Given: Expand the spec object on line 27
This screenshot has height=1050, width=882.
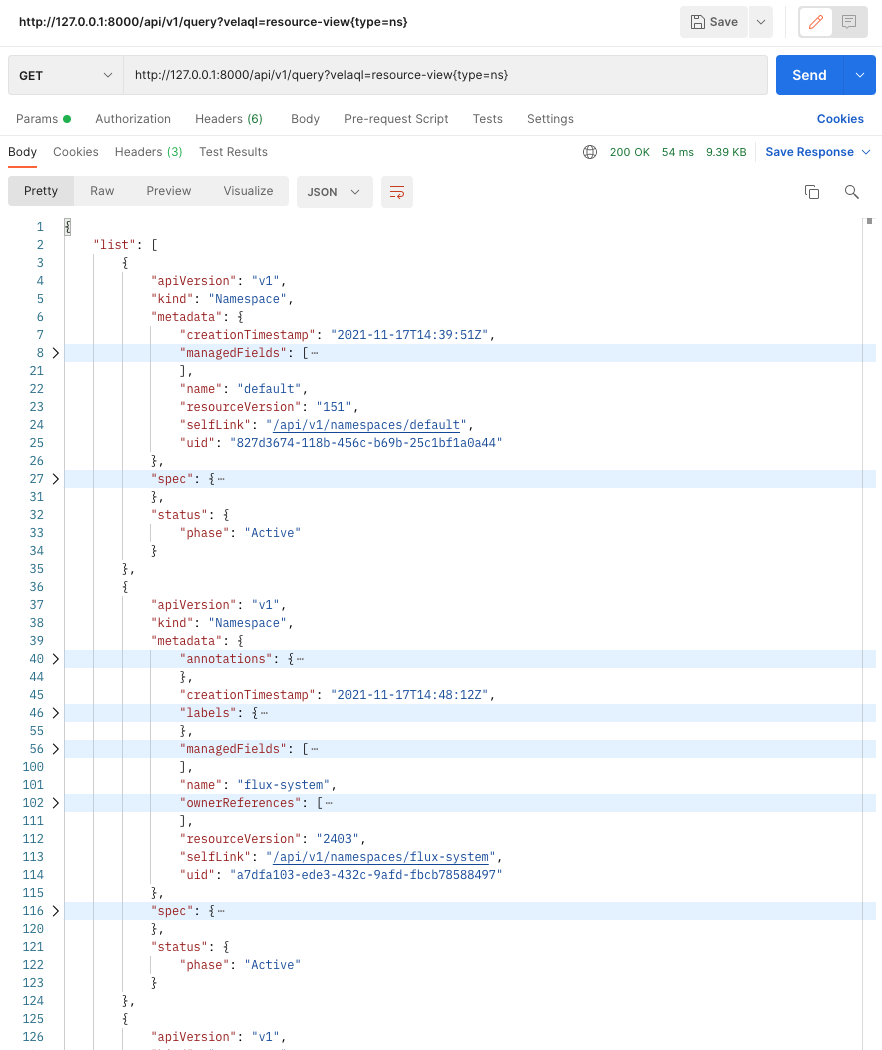Looking at the screenshot, I should pos(56,479).
